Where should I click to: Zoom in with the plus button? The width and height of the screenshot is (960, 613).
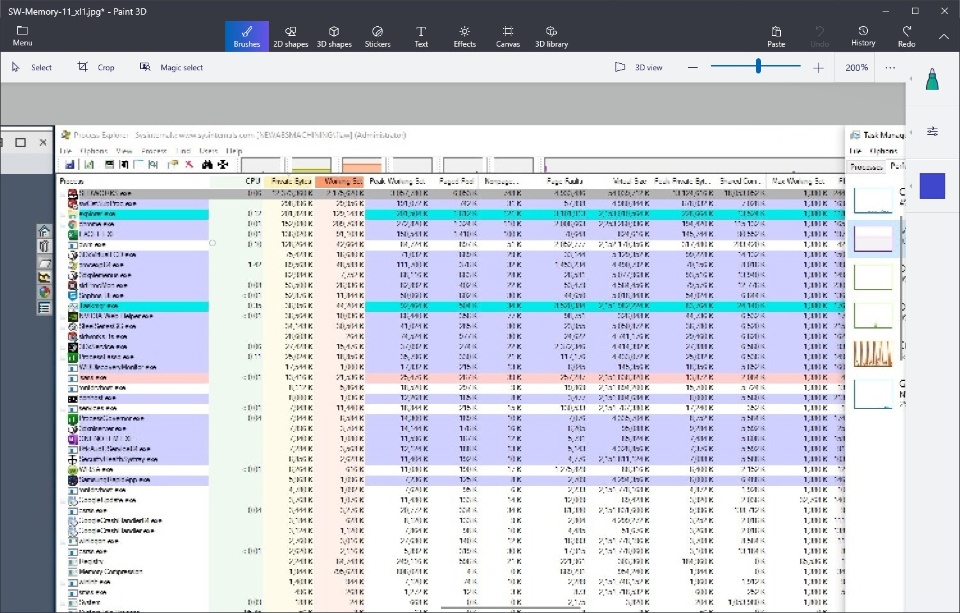coord(818,68)
